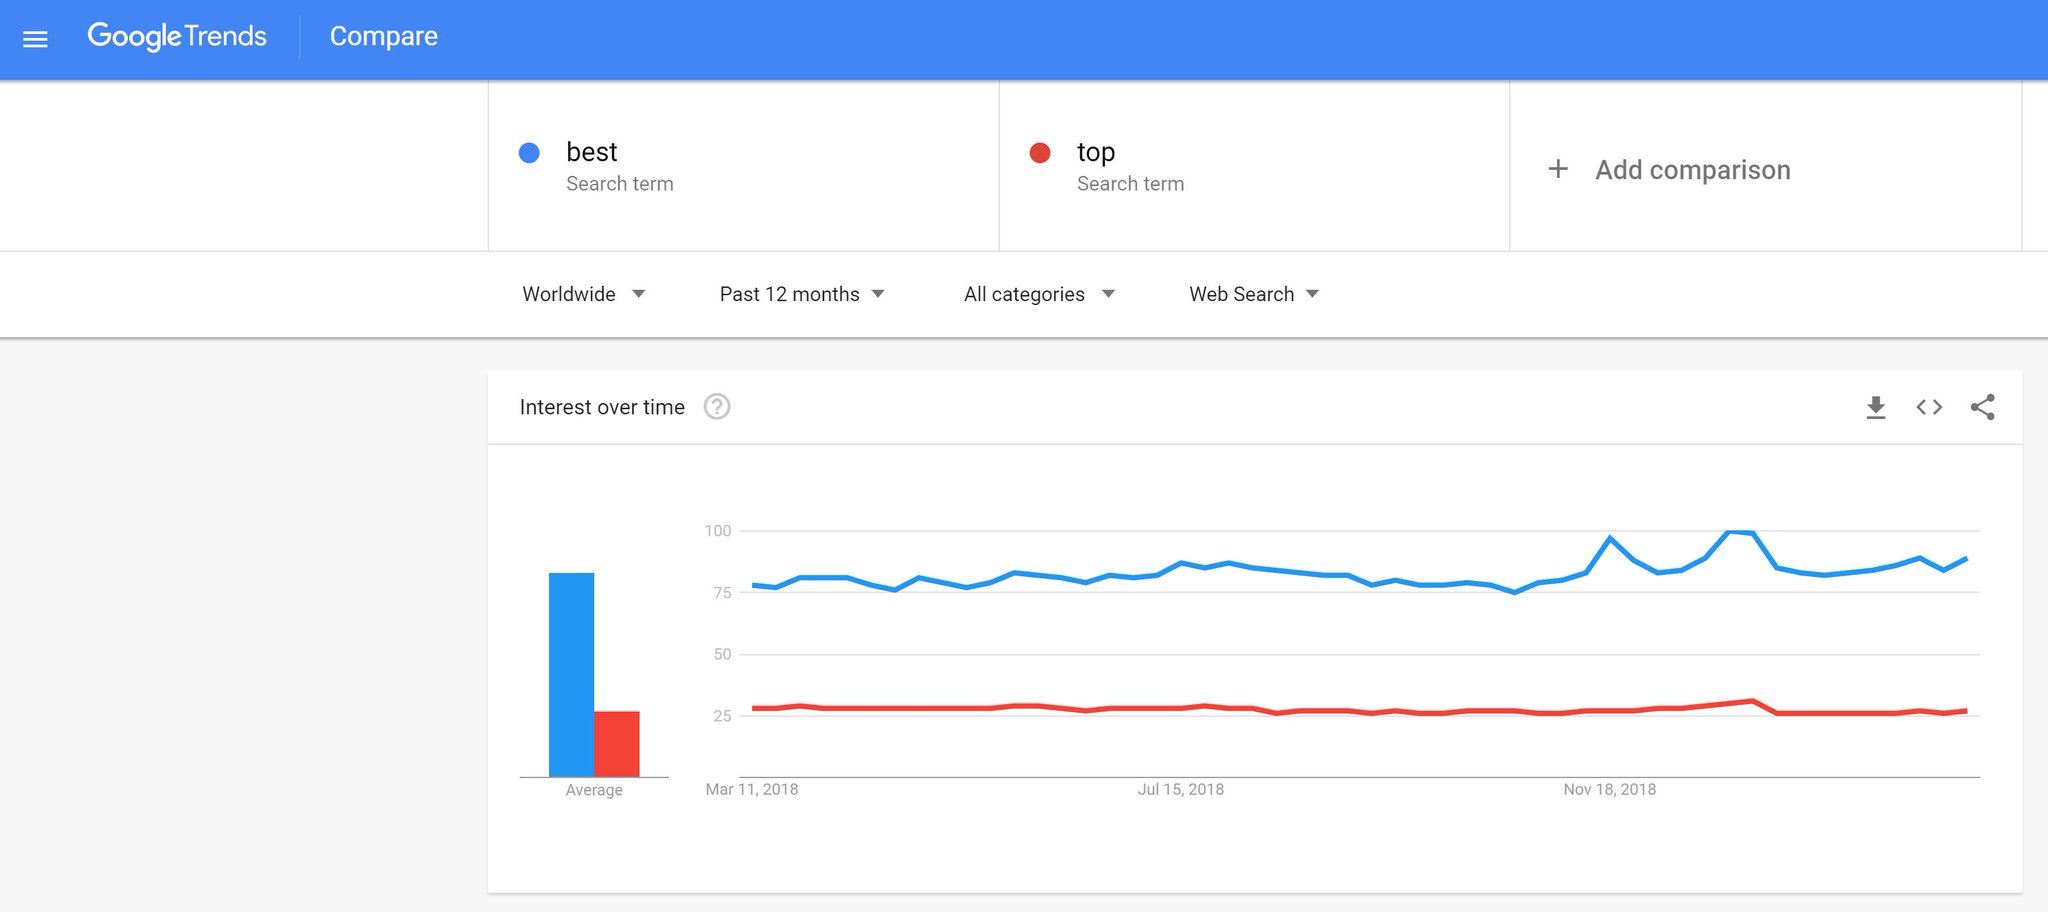2048x912 pixels.
Task: Open the hamburger navigation menu
Action: point(35,39)
